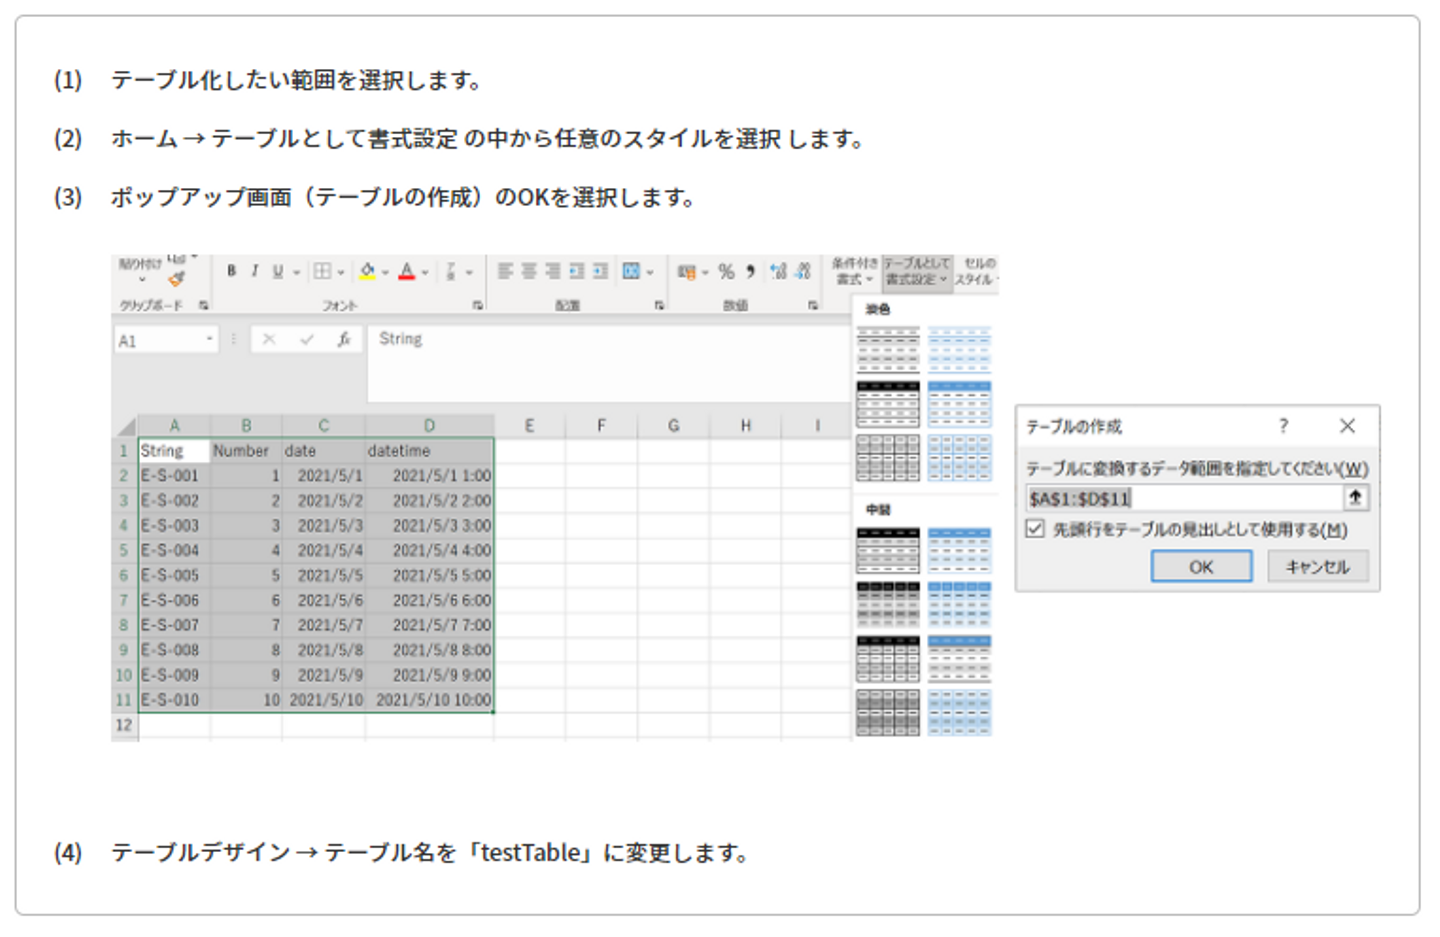
Task: Click the キャンセル button
Action: (x=1318, y=566)
